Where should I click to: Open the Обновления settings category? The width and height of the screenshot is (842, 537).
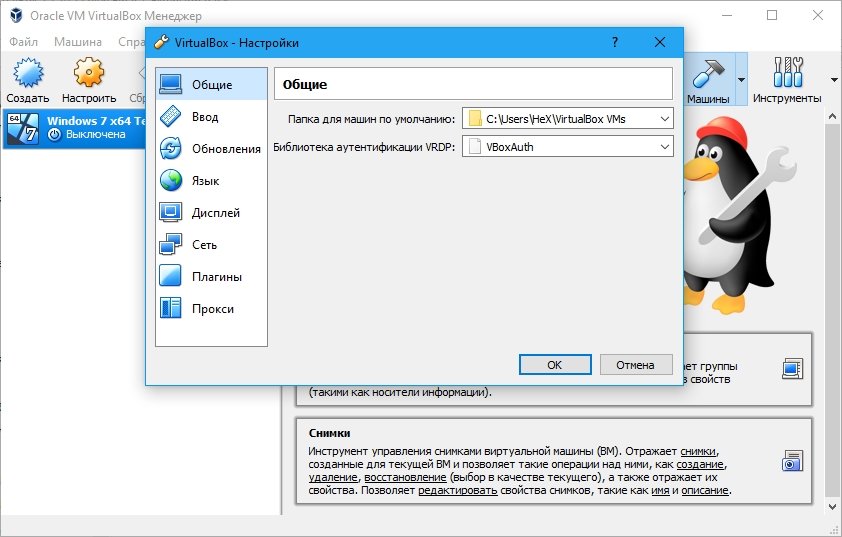211,149
